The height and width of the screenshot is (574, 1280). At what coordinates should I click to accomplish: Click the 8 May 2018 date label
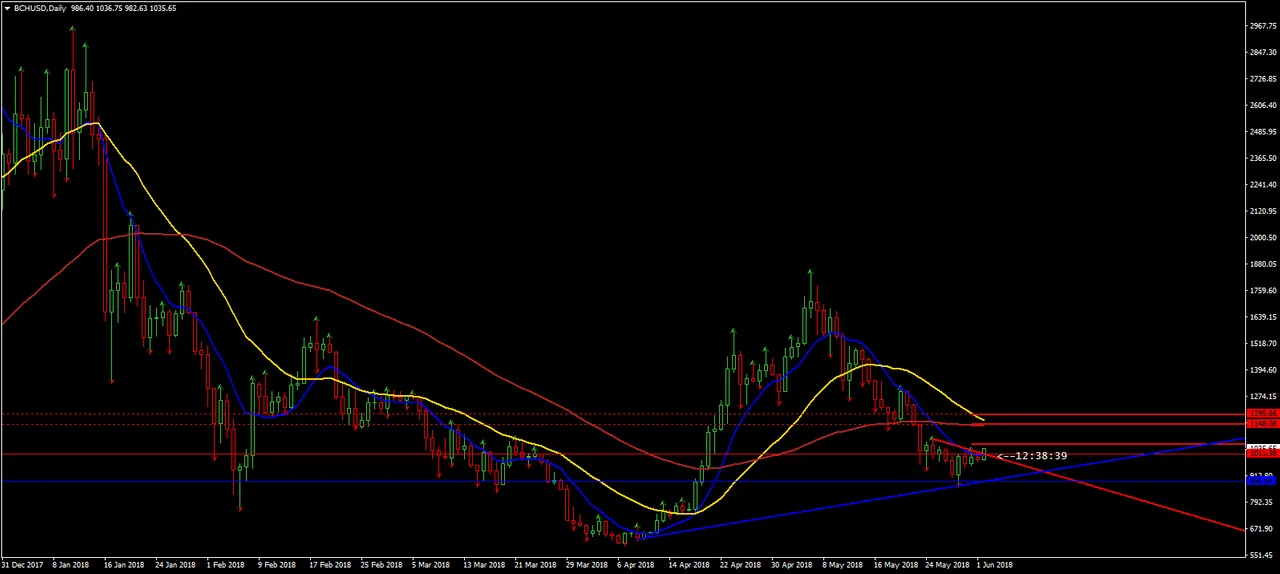tap(842, 565)
